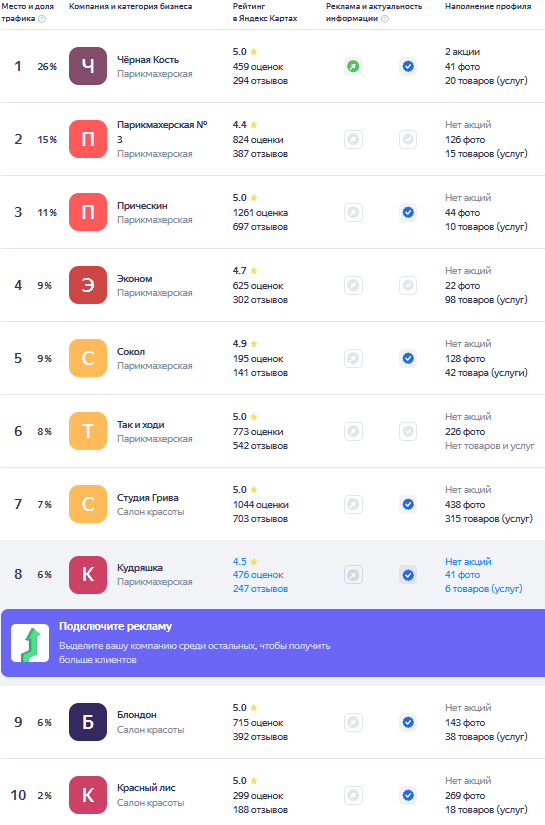Open Кудряшка's '247 отзывов' reviews link
Screen dimensions: 545x825
coord(260,589)
